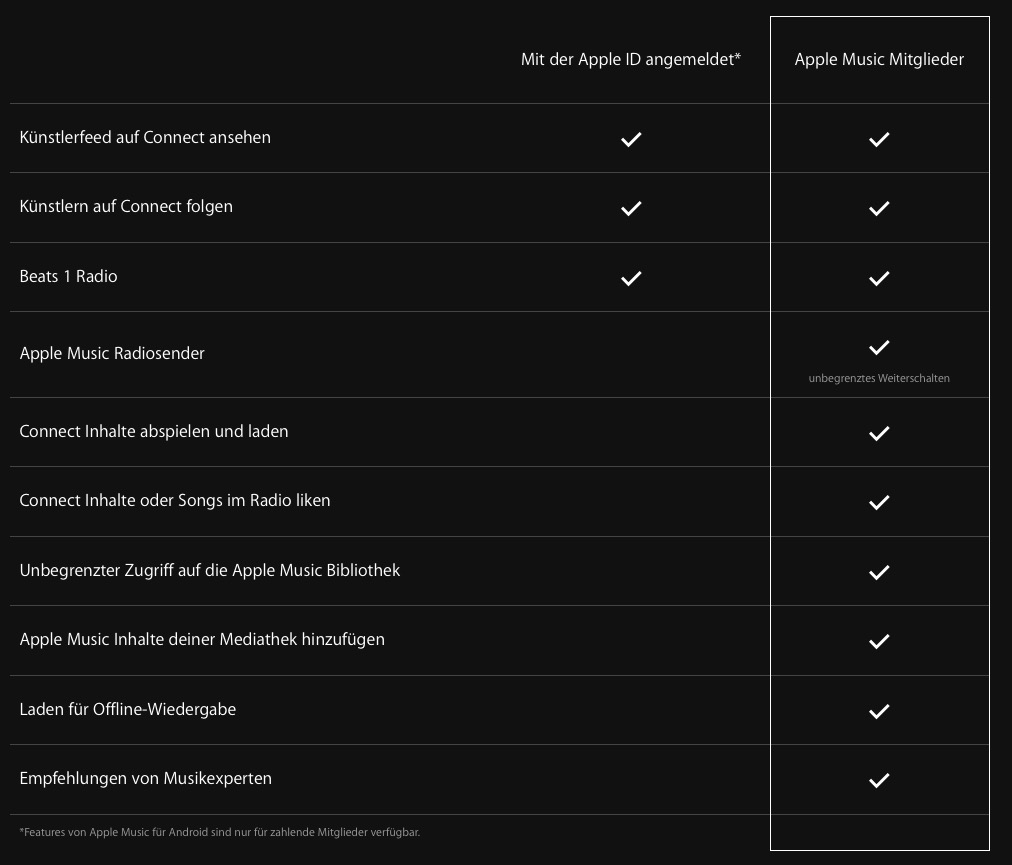Click the Apple ID checkmark for Künstlern auf Connect folgen
Viewport: 1012px width, 865px height.
click(x=631, y=209)
